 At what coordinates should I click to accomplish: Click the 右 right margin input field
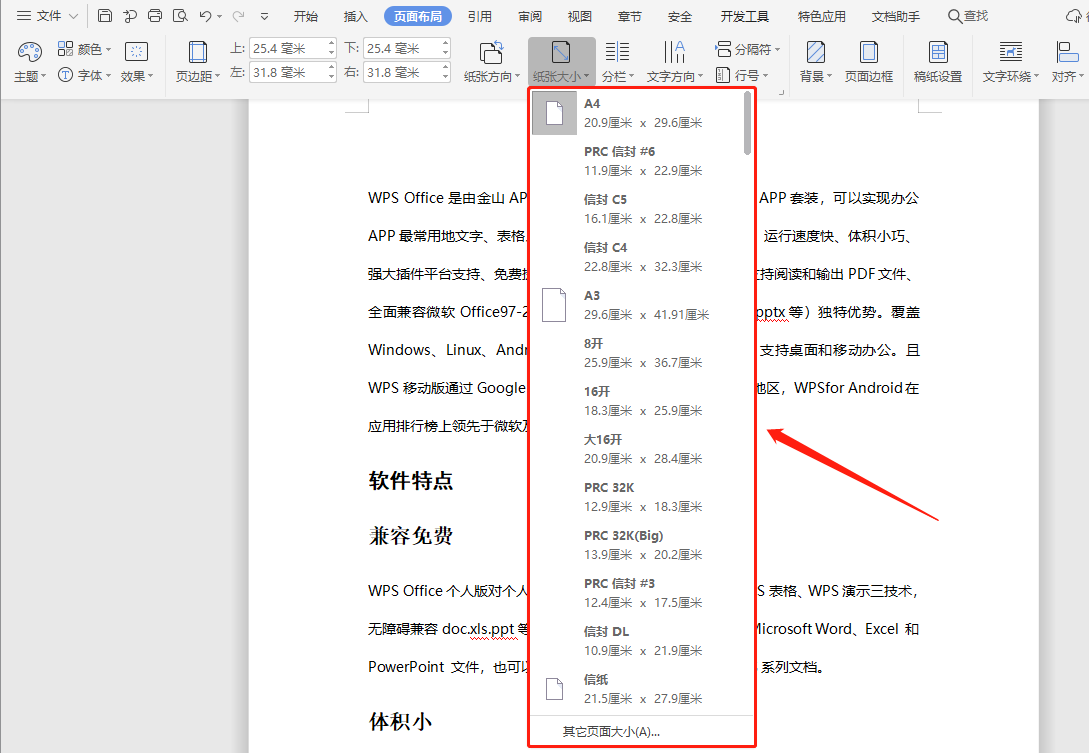pos(401,72)
